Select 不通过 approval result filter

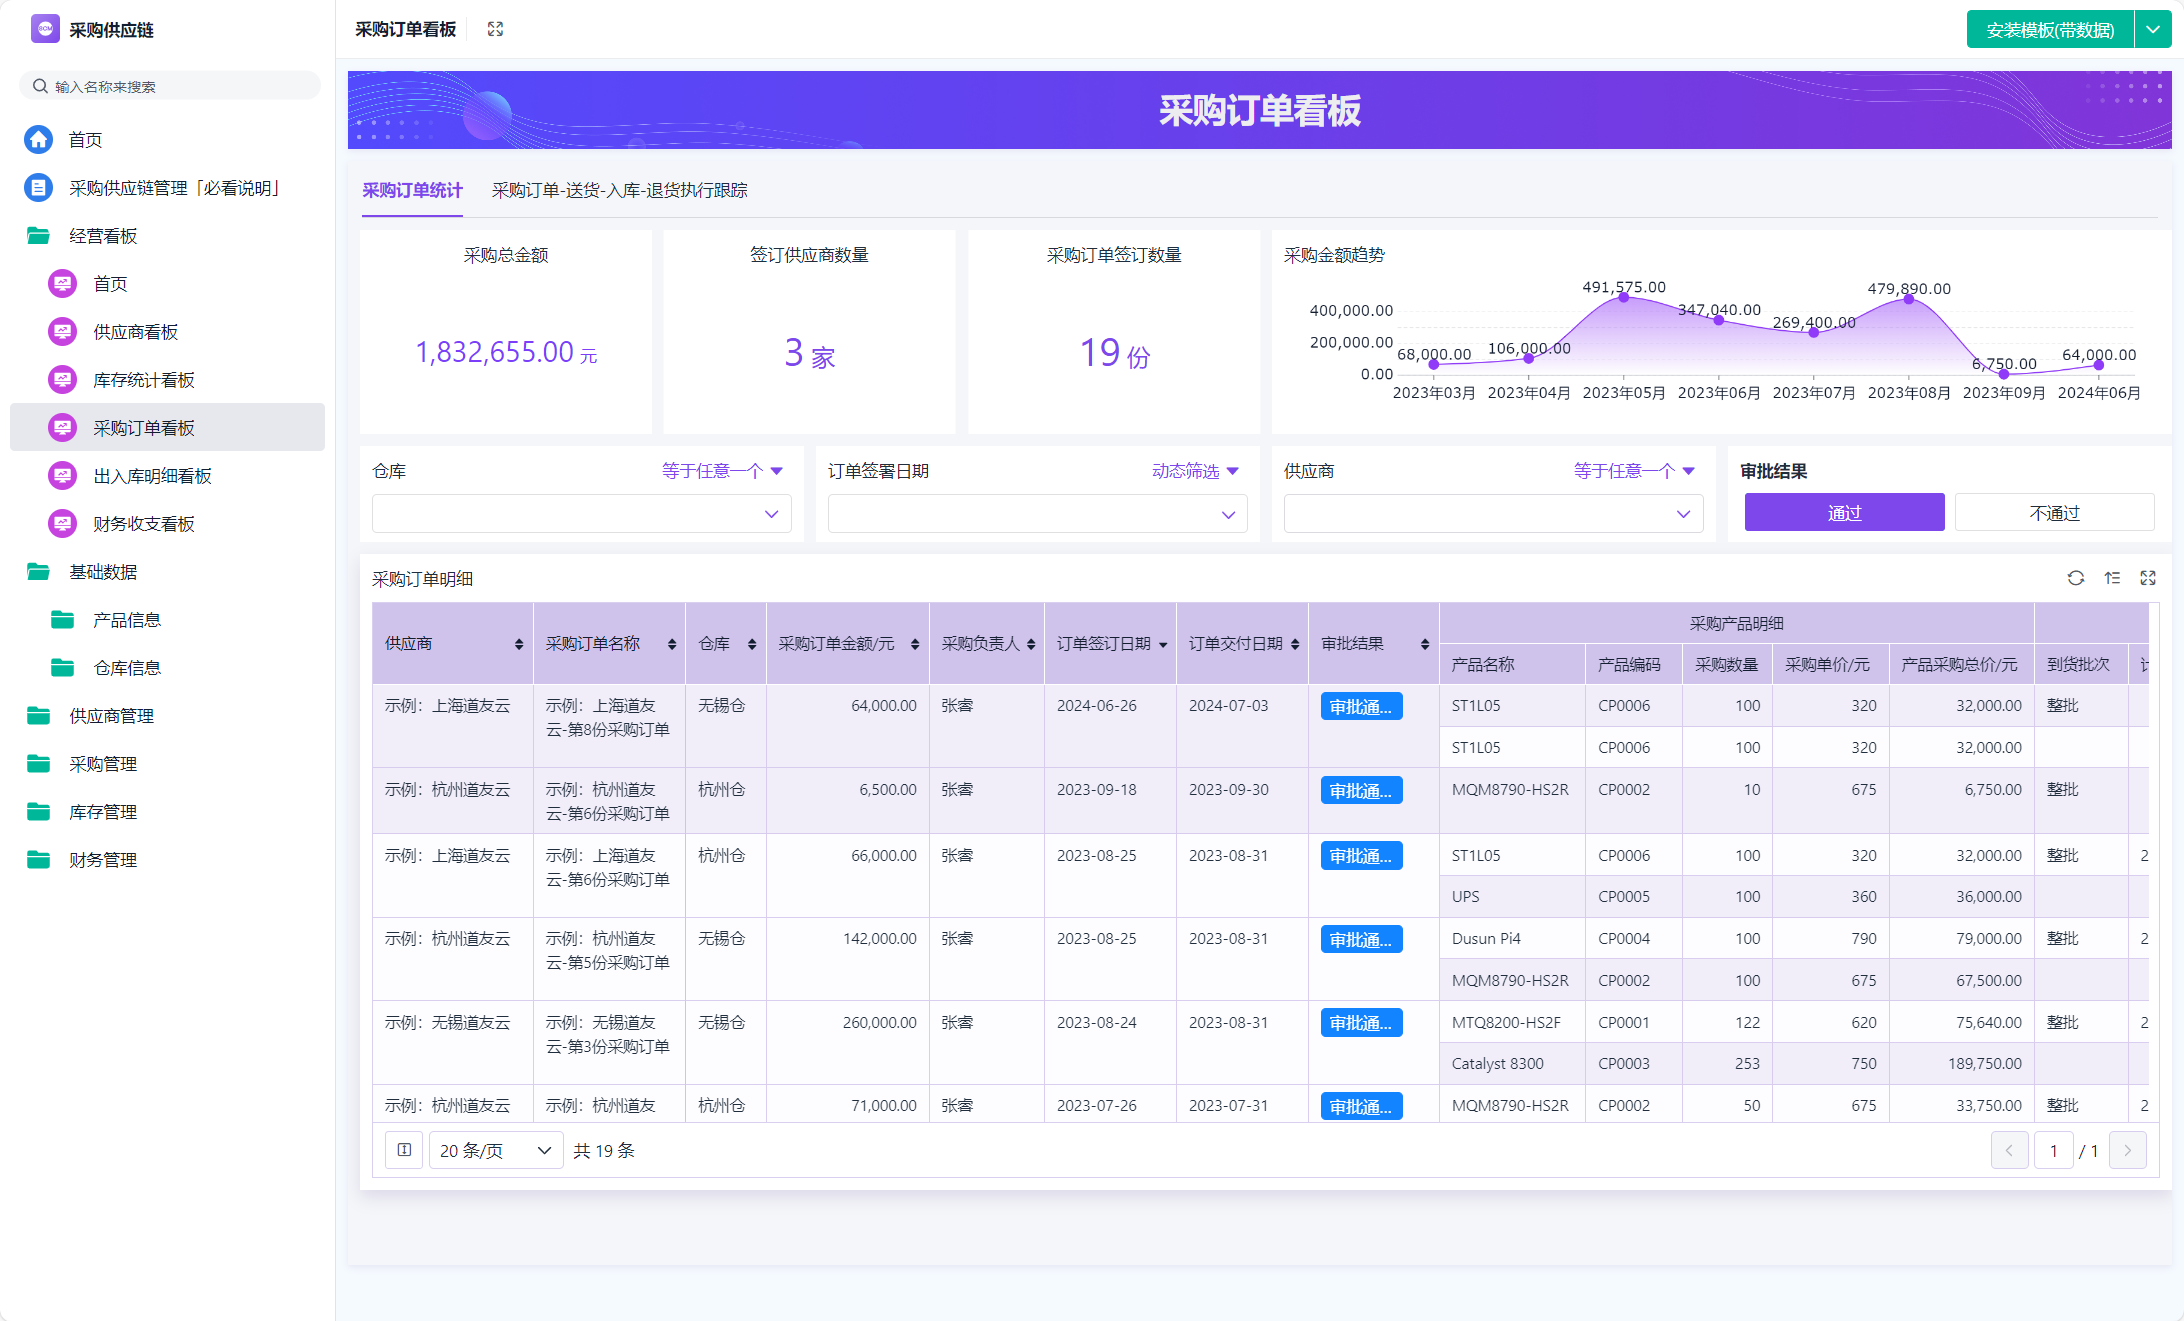coord(2054,513)
